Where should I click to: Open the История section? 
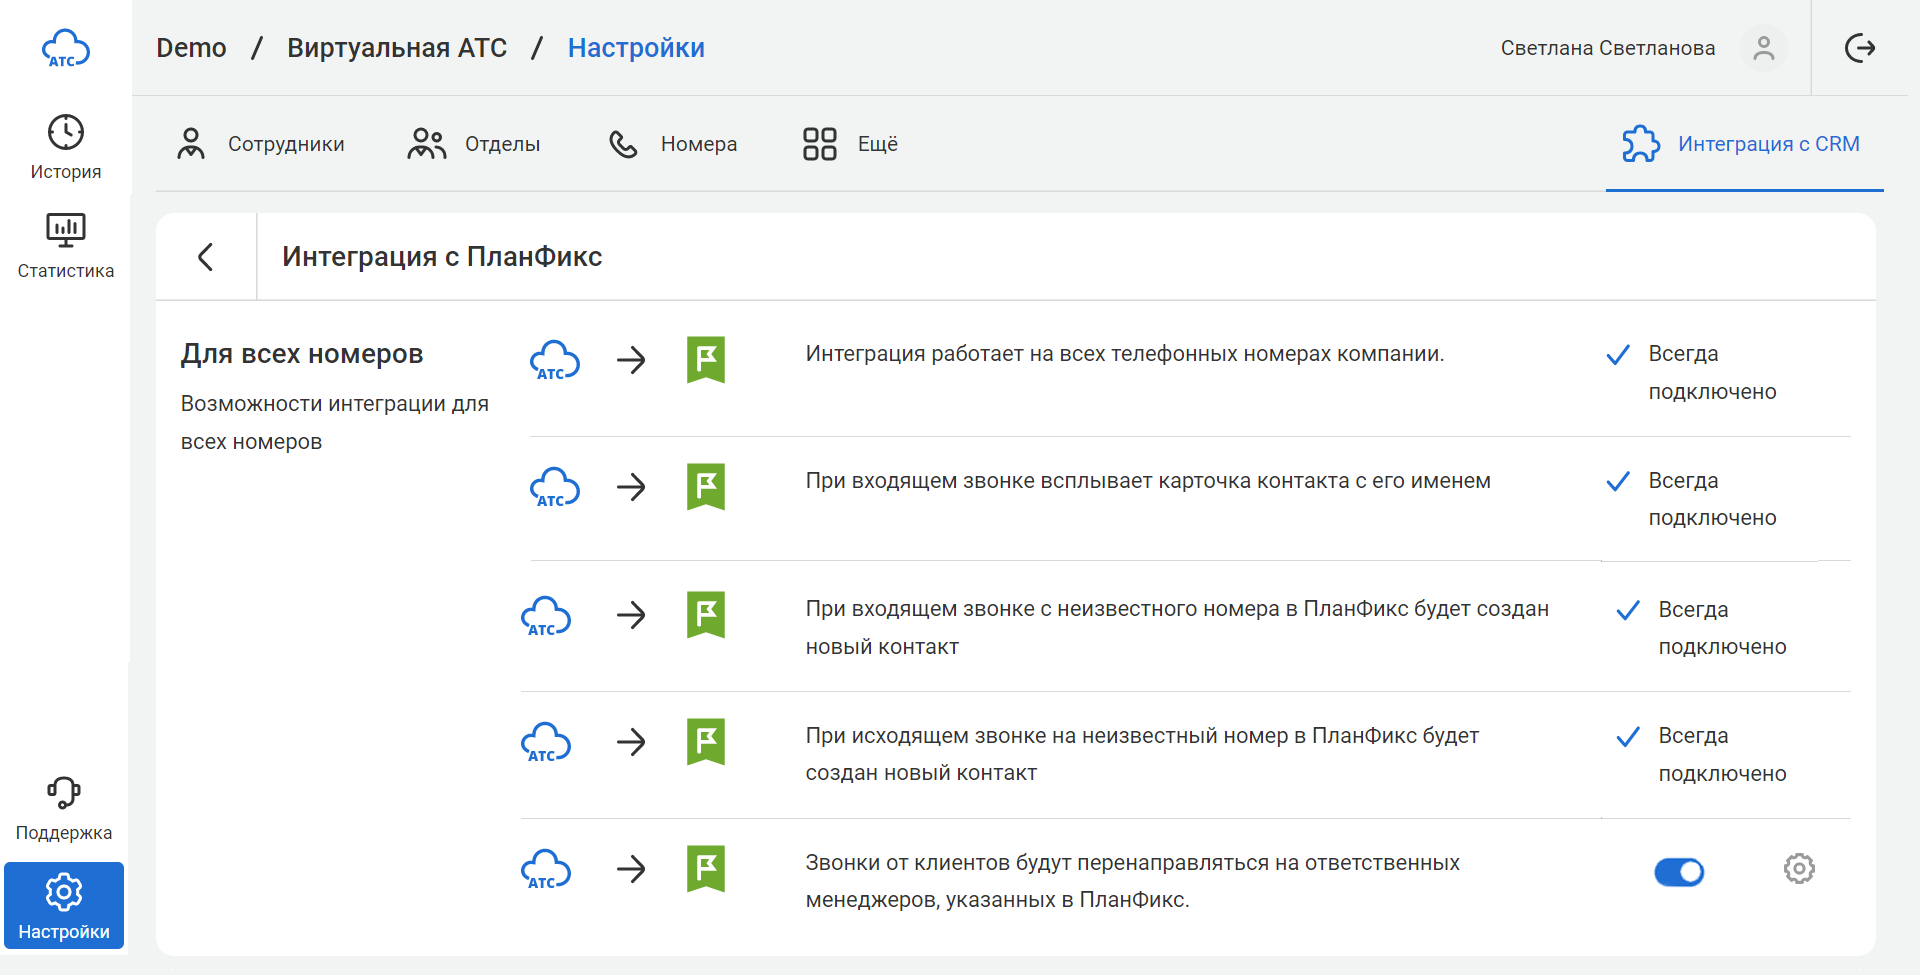[x=66, y=147]
